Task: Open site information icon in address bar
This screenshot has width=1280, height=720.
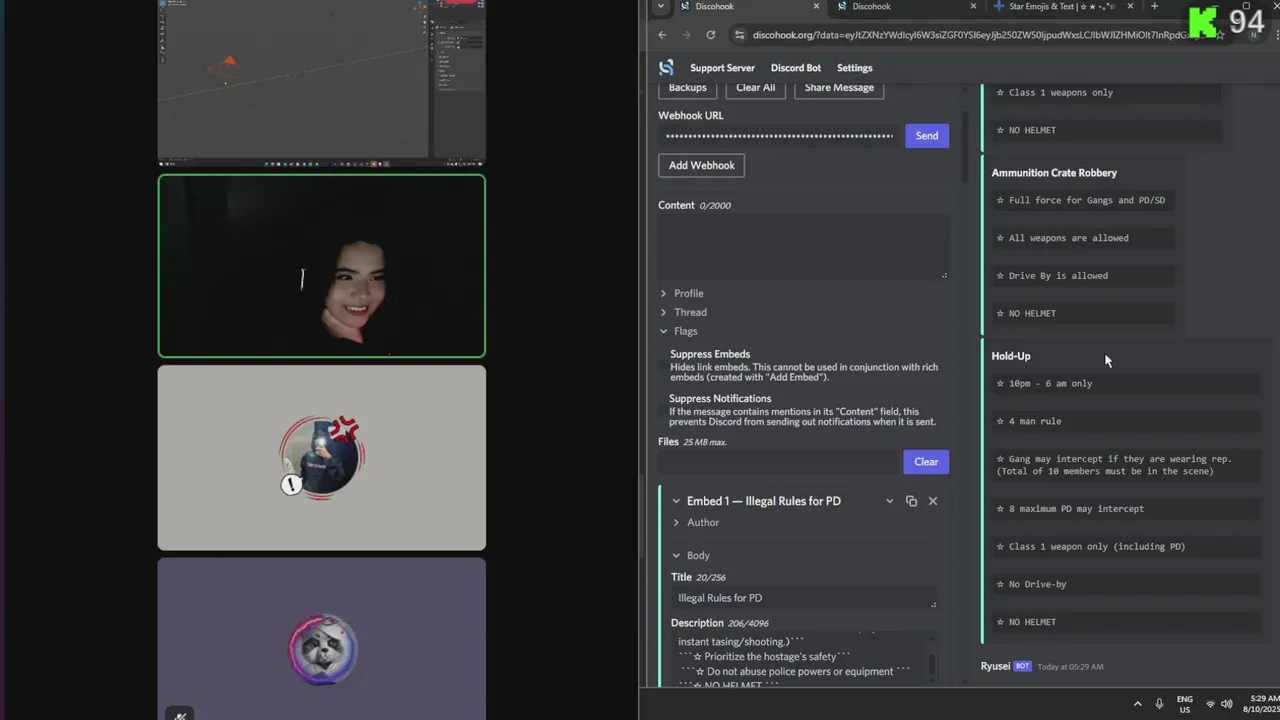Action: pos(739,35)
